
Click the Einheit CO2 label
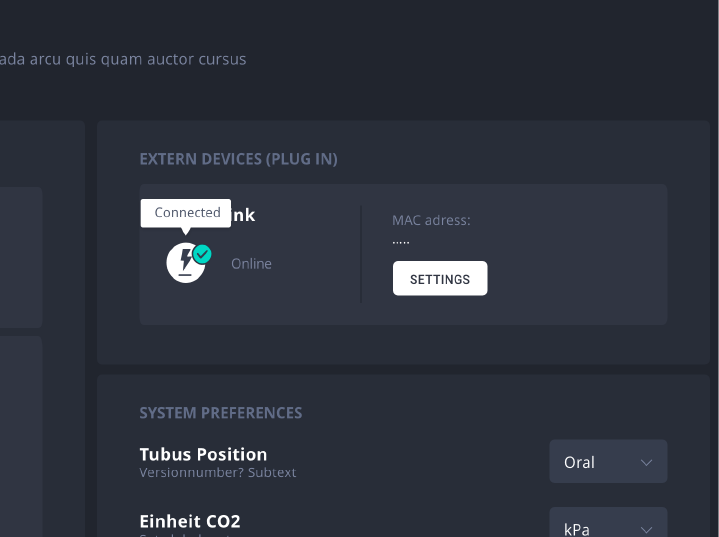[190, 521]
